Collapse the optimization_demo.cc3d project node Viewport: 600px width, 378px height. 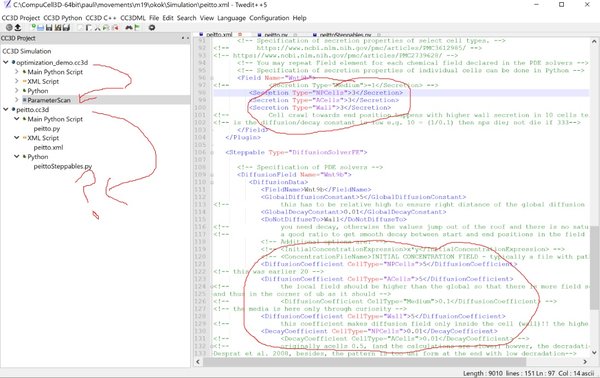(x=6, y=62)
